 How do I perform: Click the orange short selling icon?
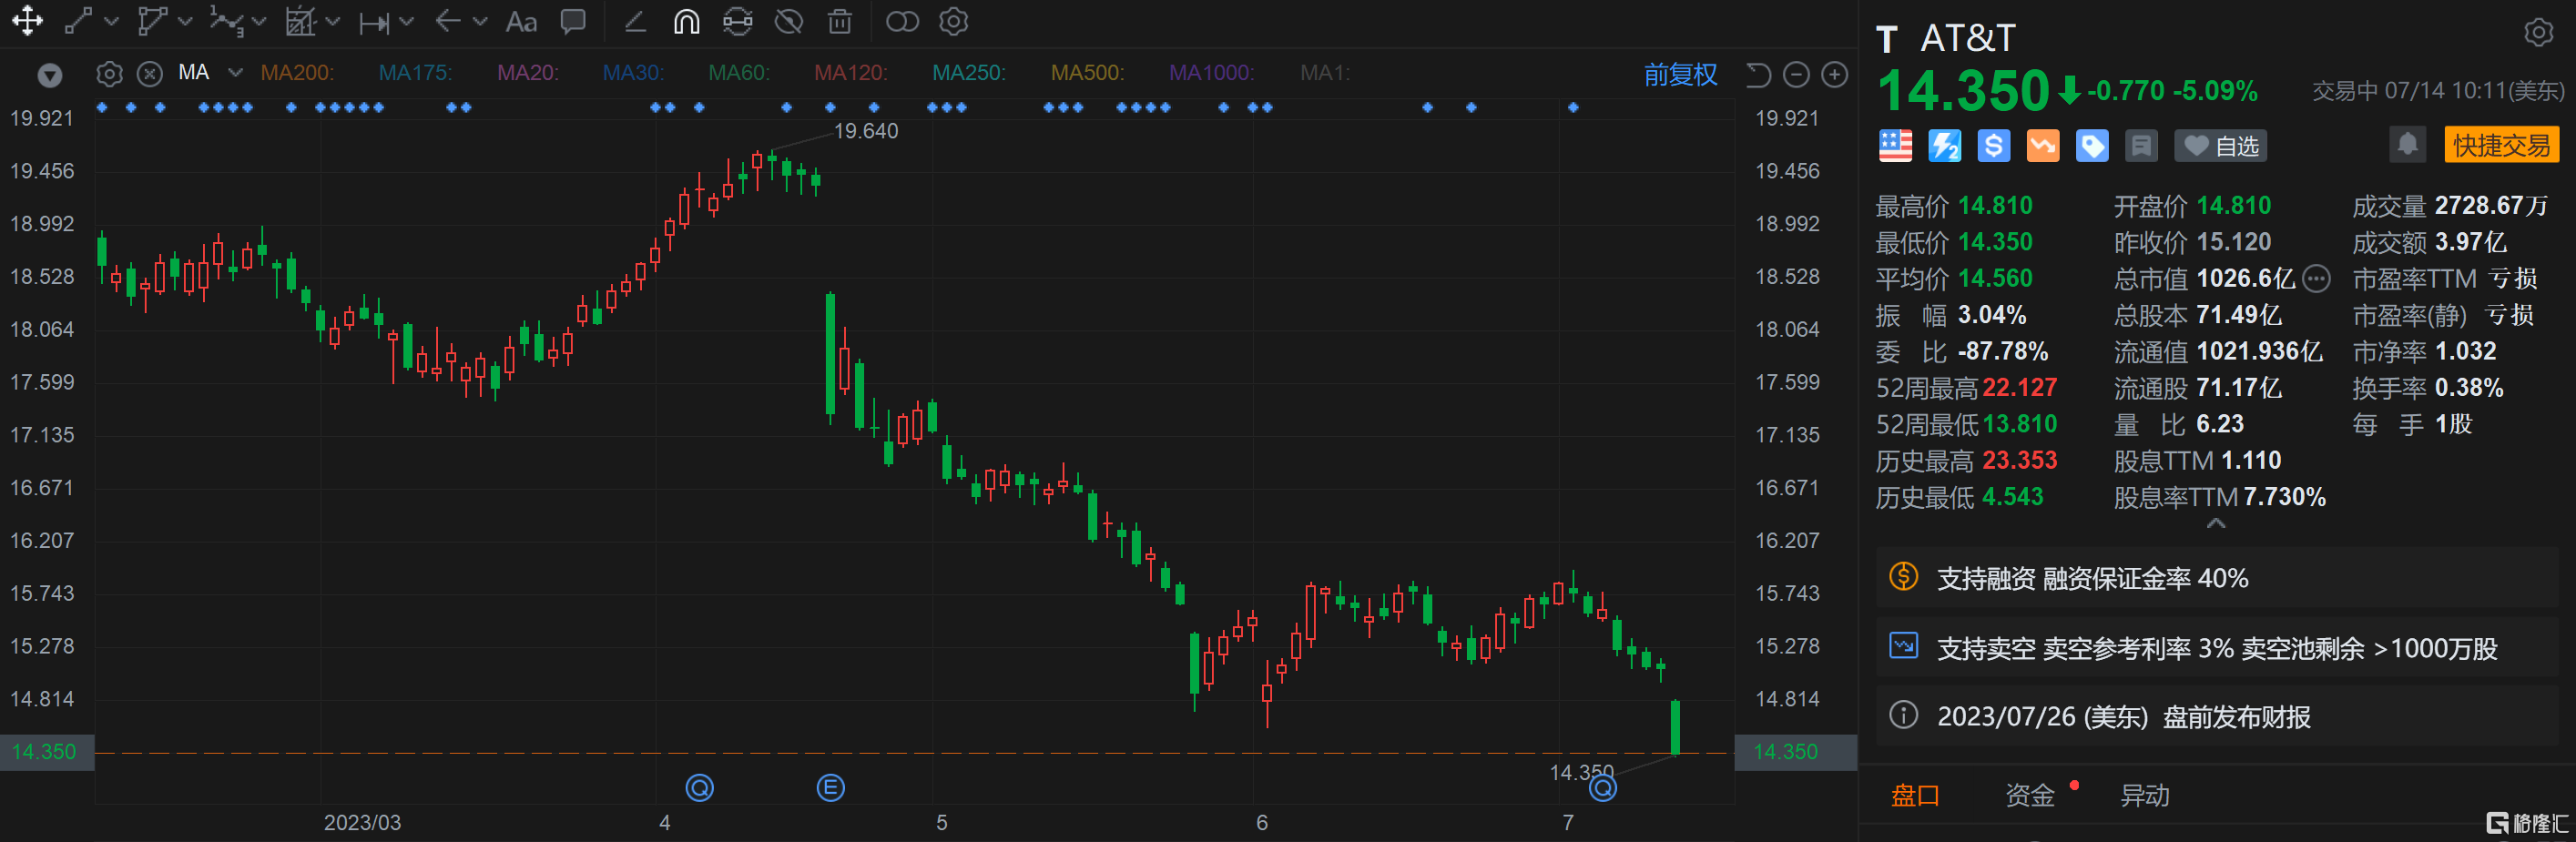[x=2043, y=146]
